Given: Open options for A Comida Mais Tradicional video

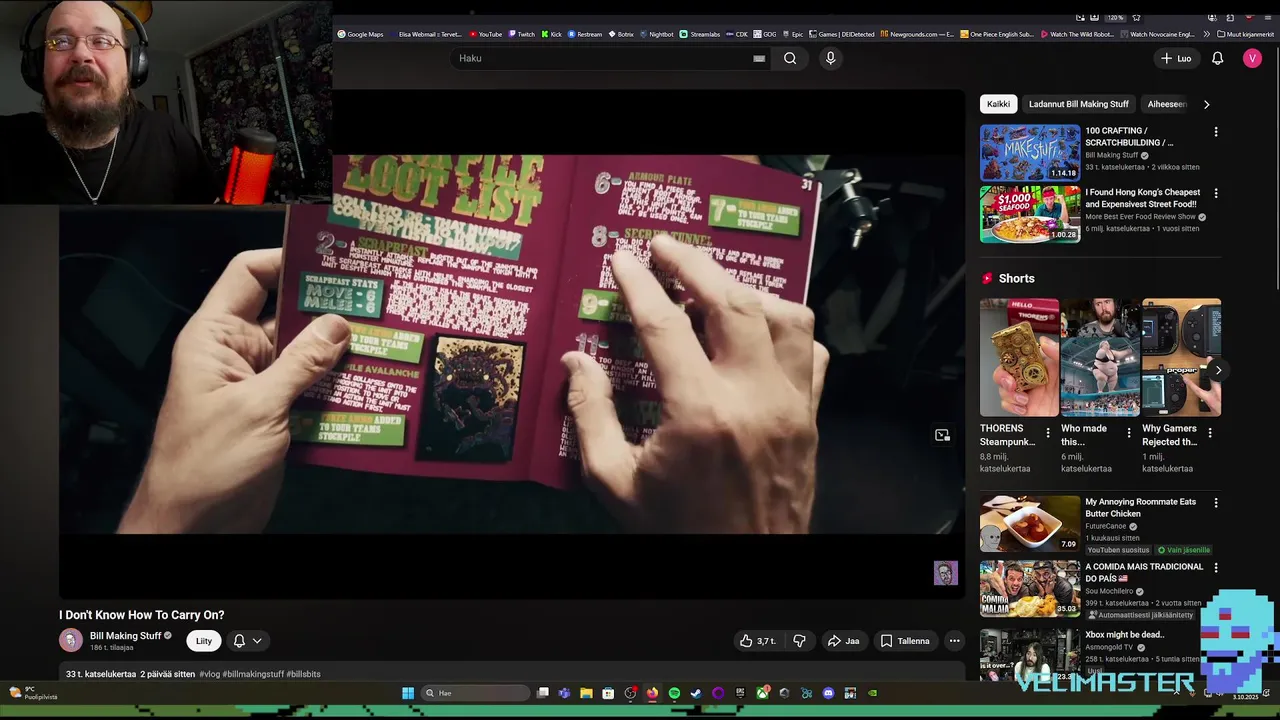Looking at the screenshot, I should 1216,567.
